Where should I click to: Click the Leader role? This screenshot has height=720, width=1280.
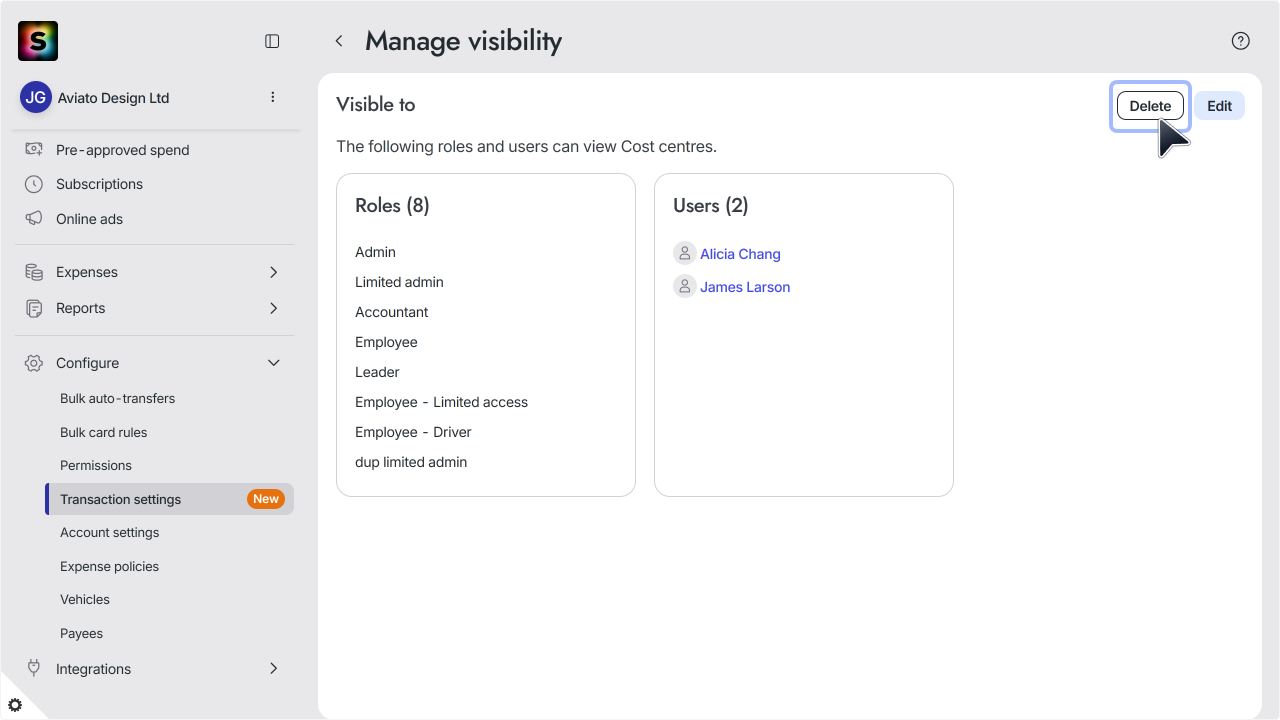pos(377,372)
